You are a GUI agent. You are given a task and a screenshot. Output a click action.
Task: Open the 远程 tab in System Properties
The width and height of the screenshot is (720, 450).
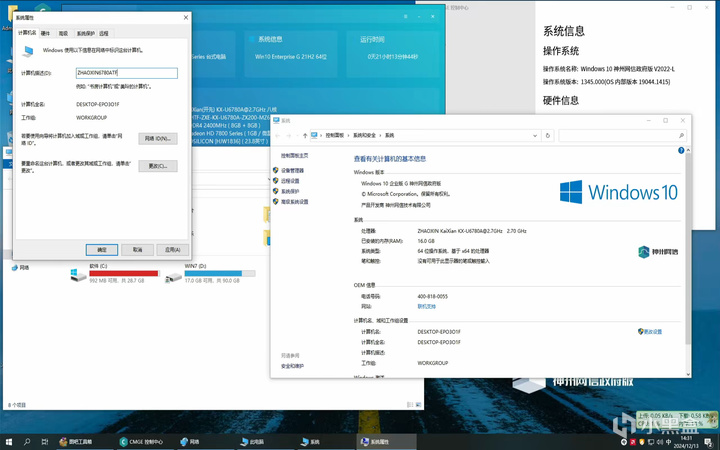tap(104, 33)
